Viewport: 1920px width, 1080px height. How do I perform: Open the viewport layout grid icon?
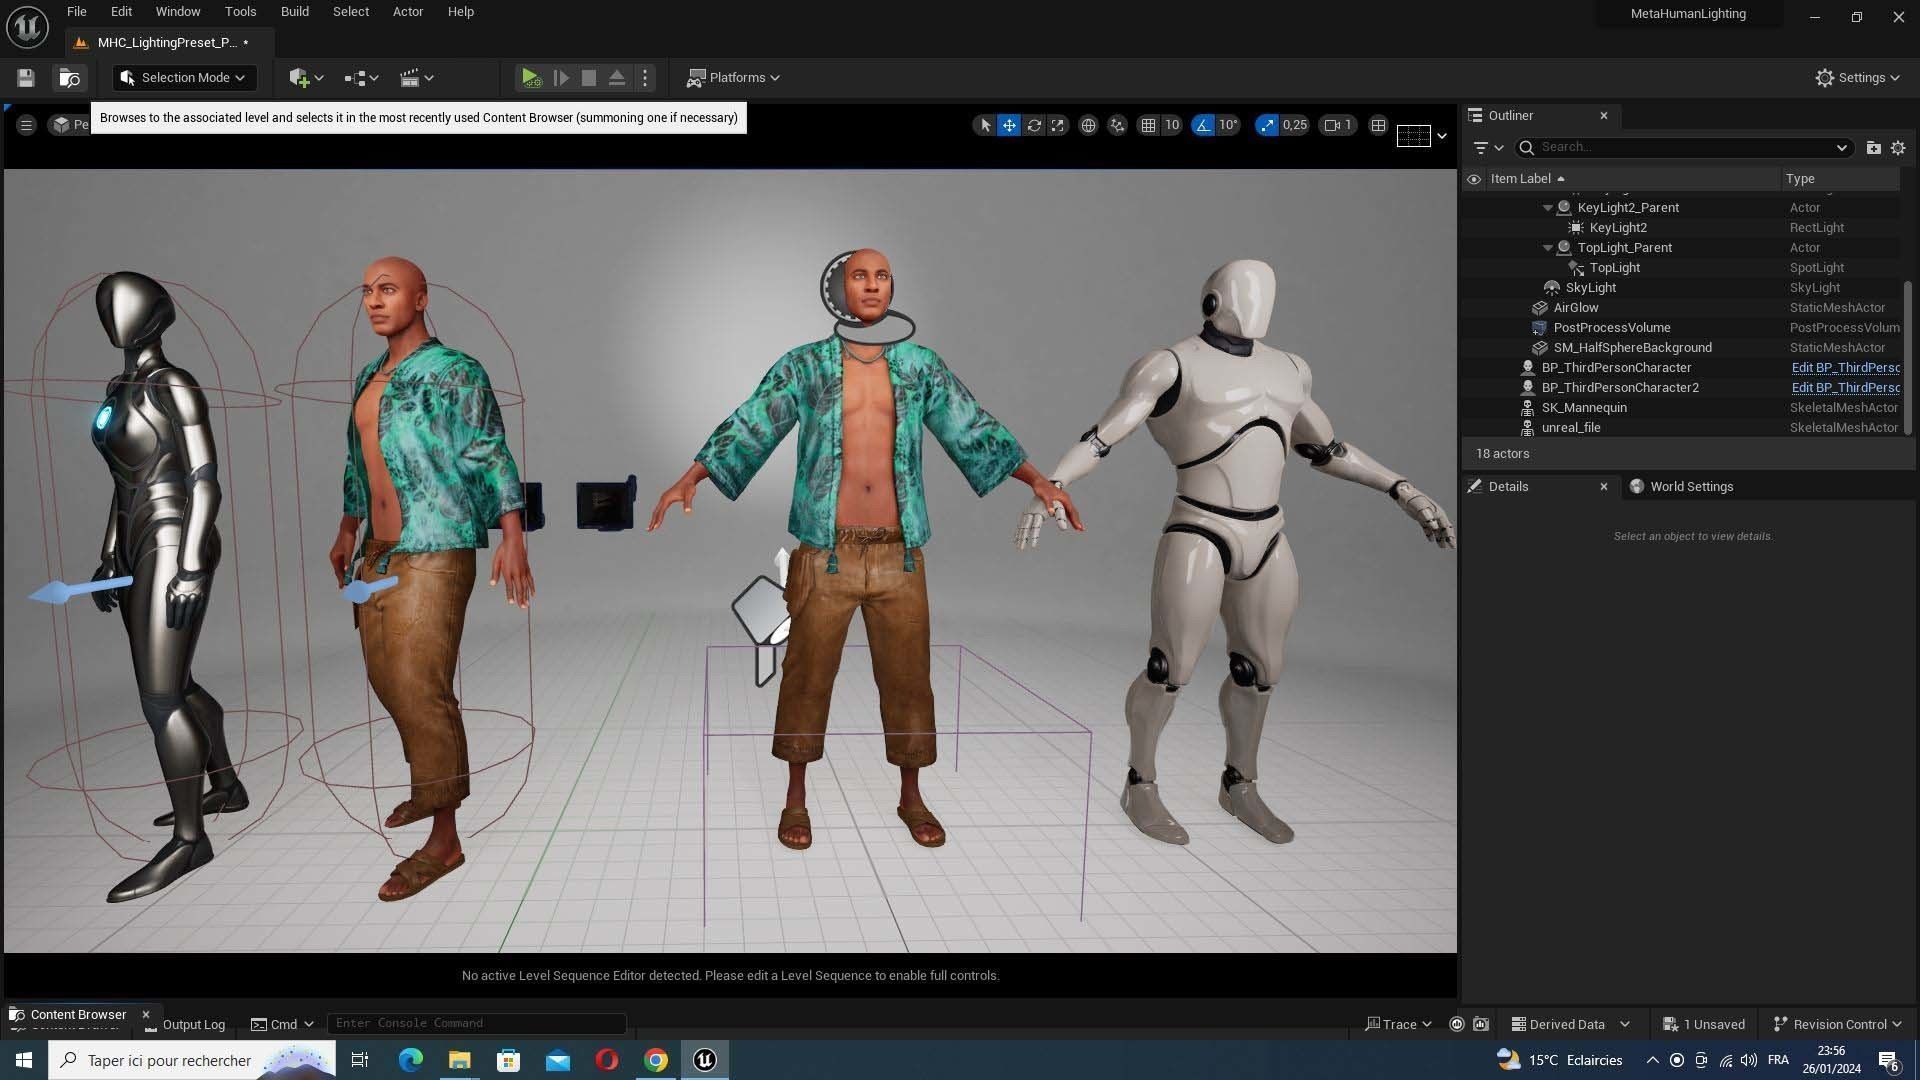pyautogui.click(x=1378, y=125)
